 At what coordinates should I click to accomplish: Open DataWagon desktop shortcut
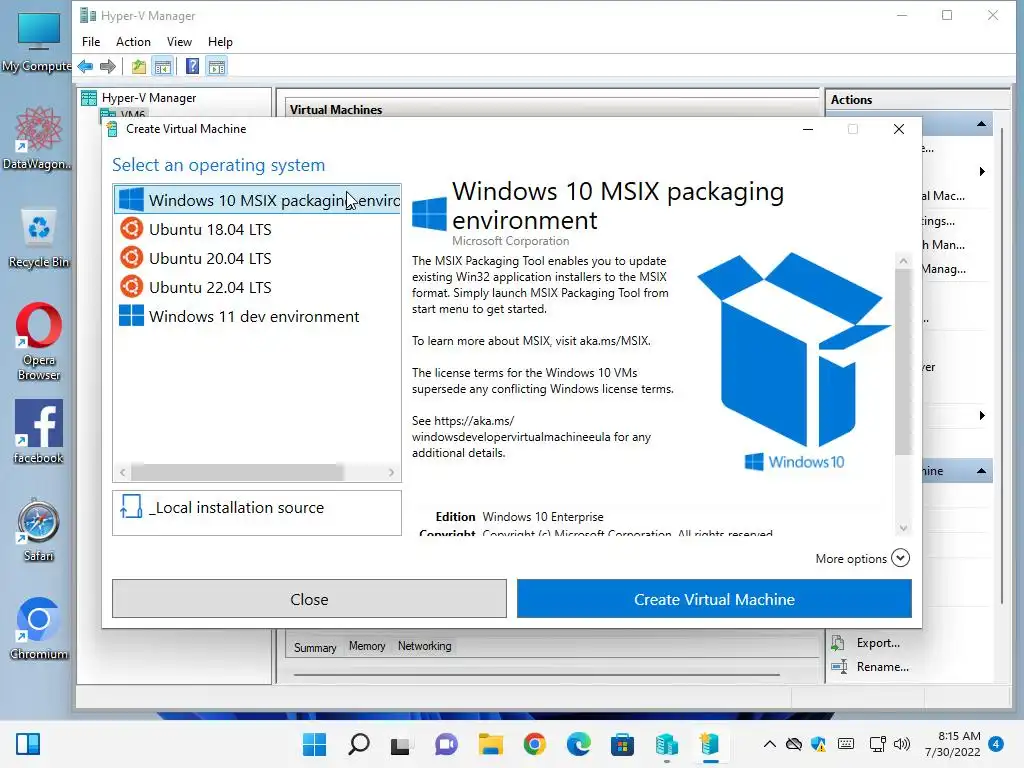(38, 138)
